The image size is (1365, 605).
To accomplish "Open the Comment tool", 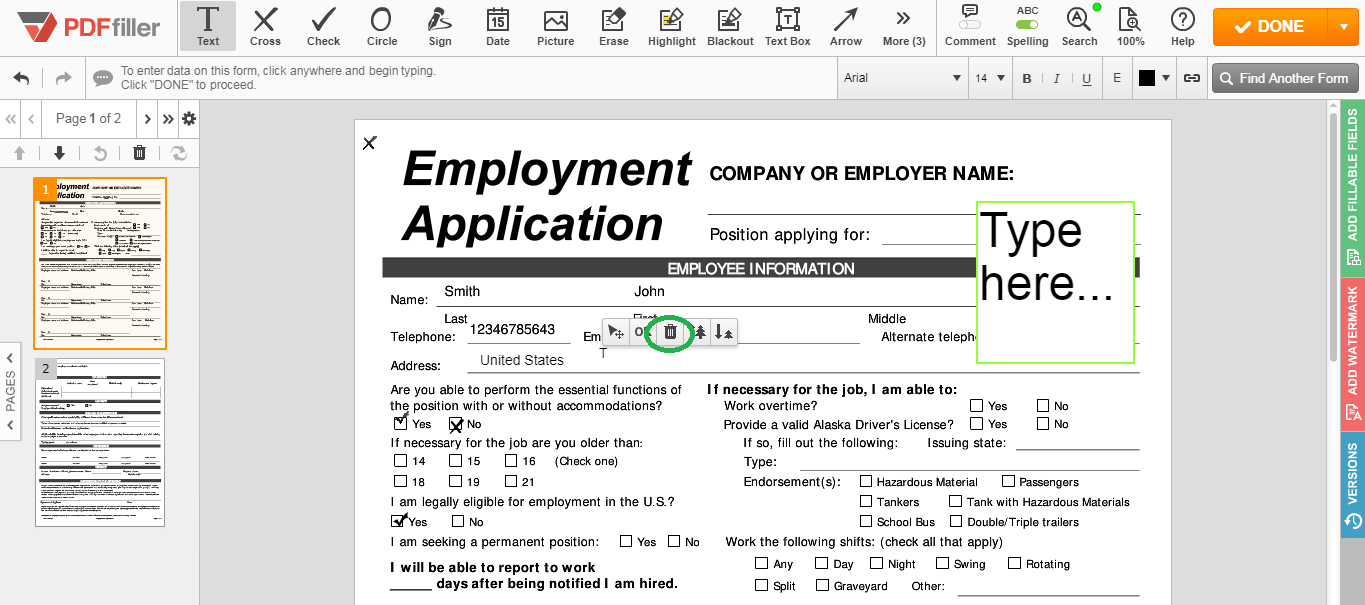I will pos(970,27).
